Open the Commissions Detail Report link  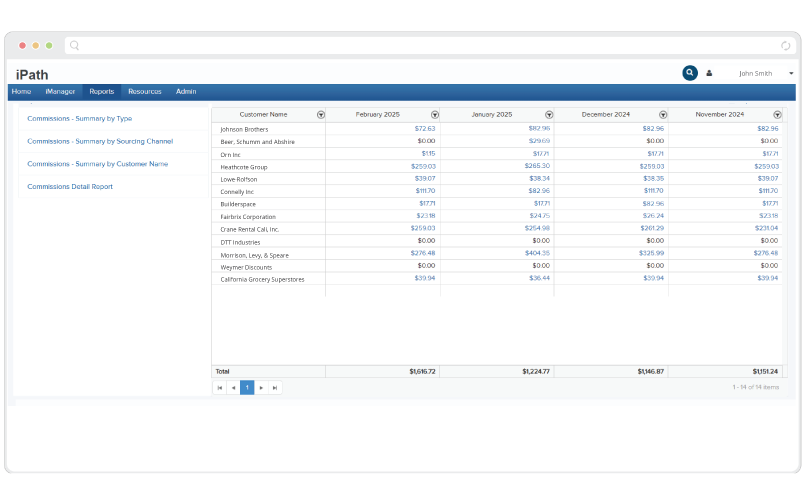pyautogui.click(x=70, y=186)
